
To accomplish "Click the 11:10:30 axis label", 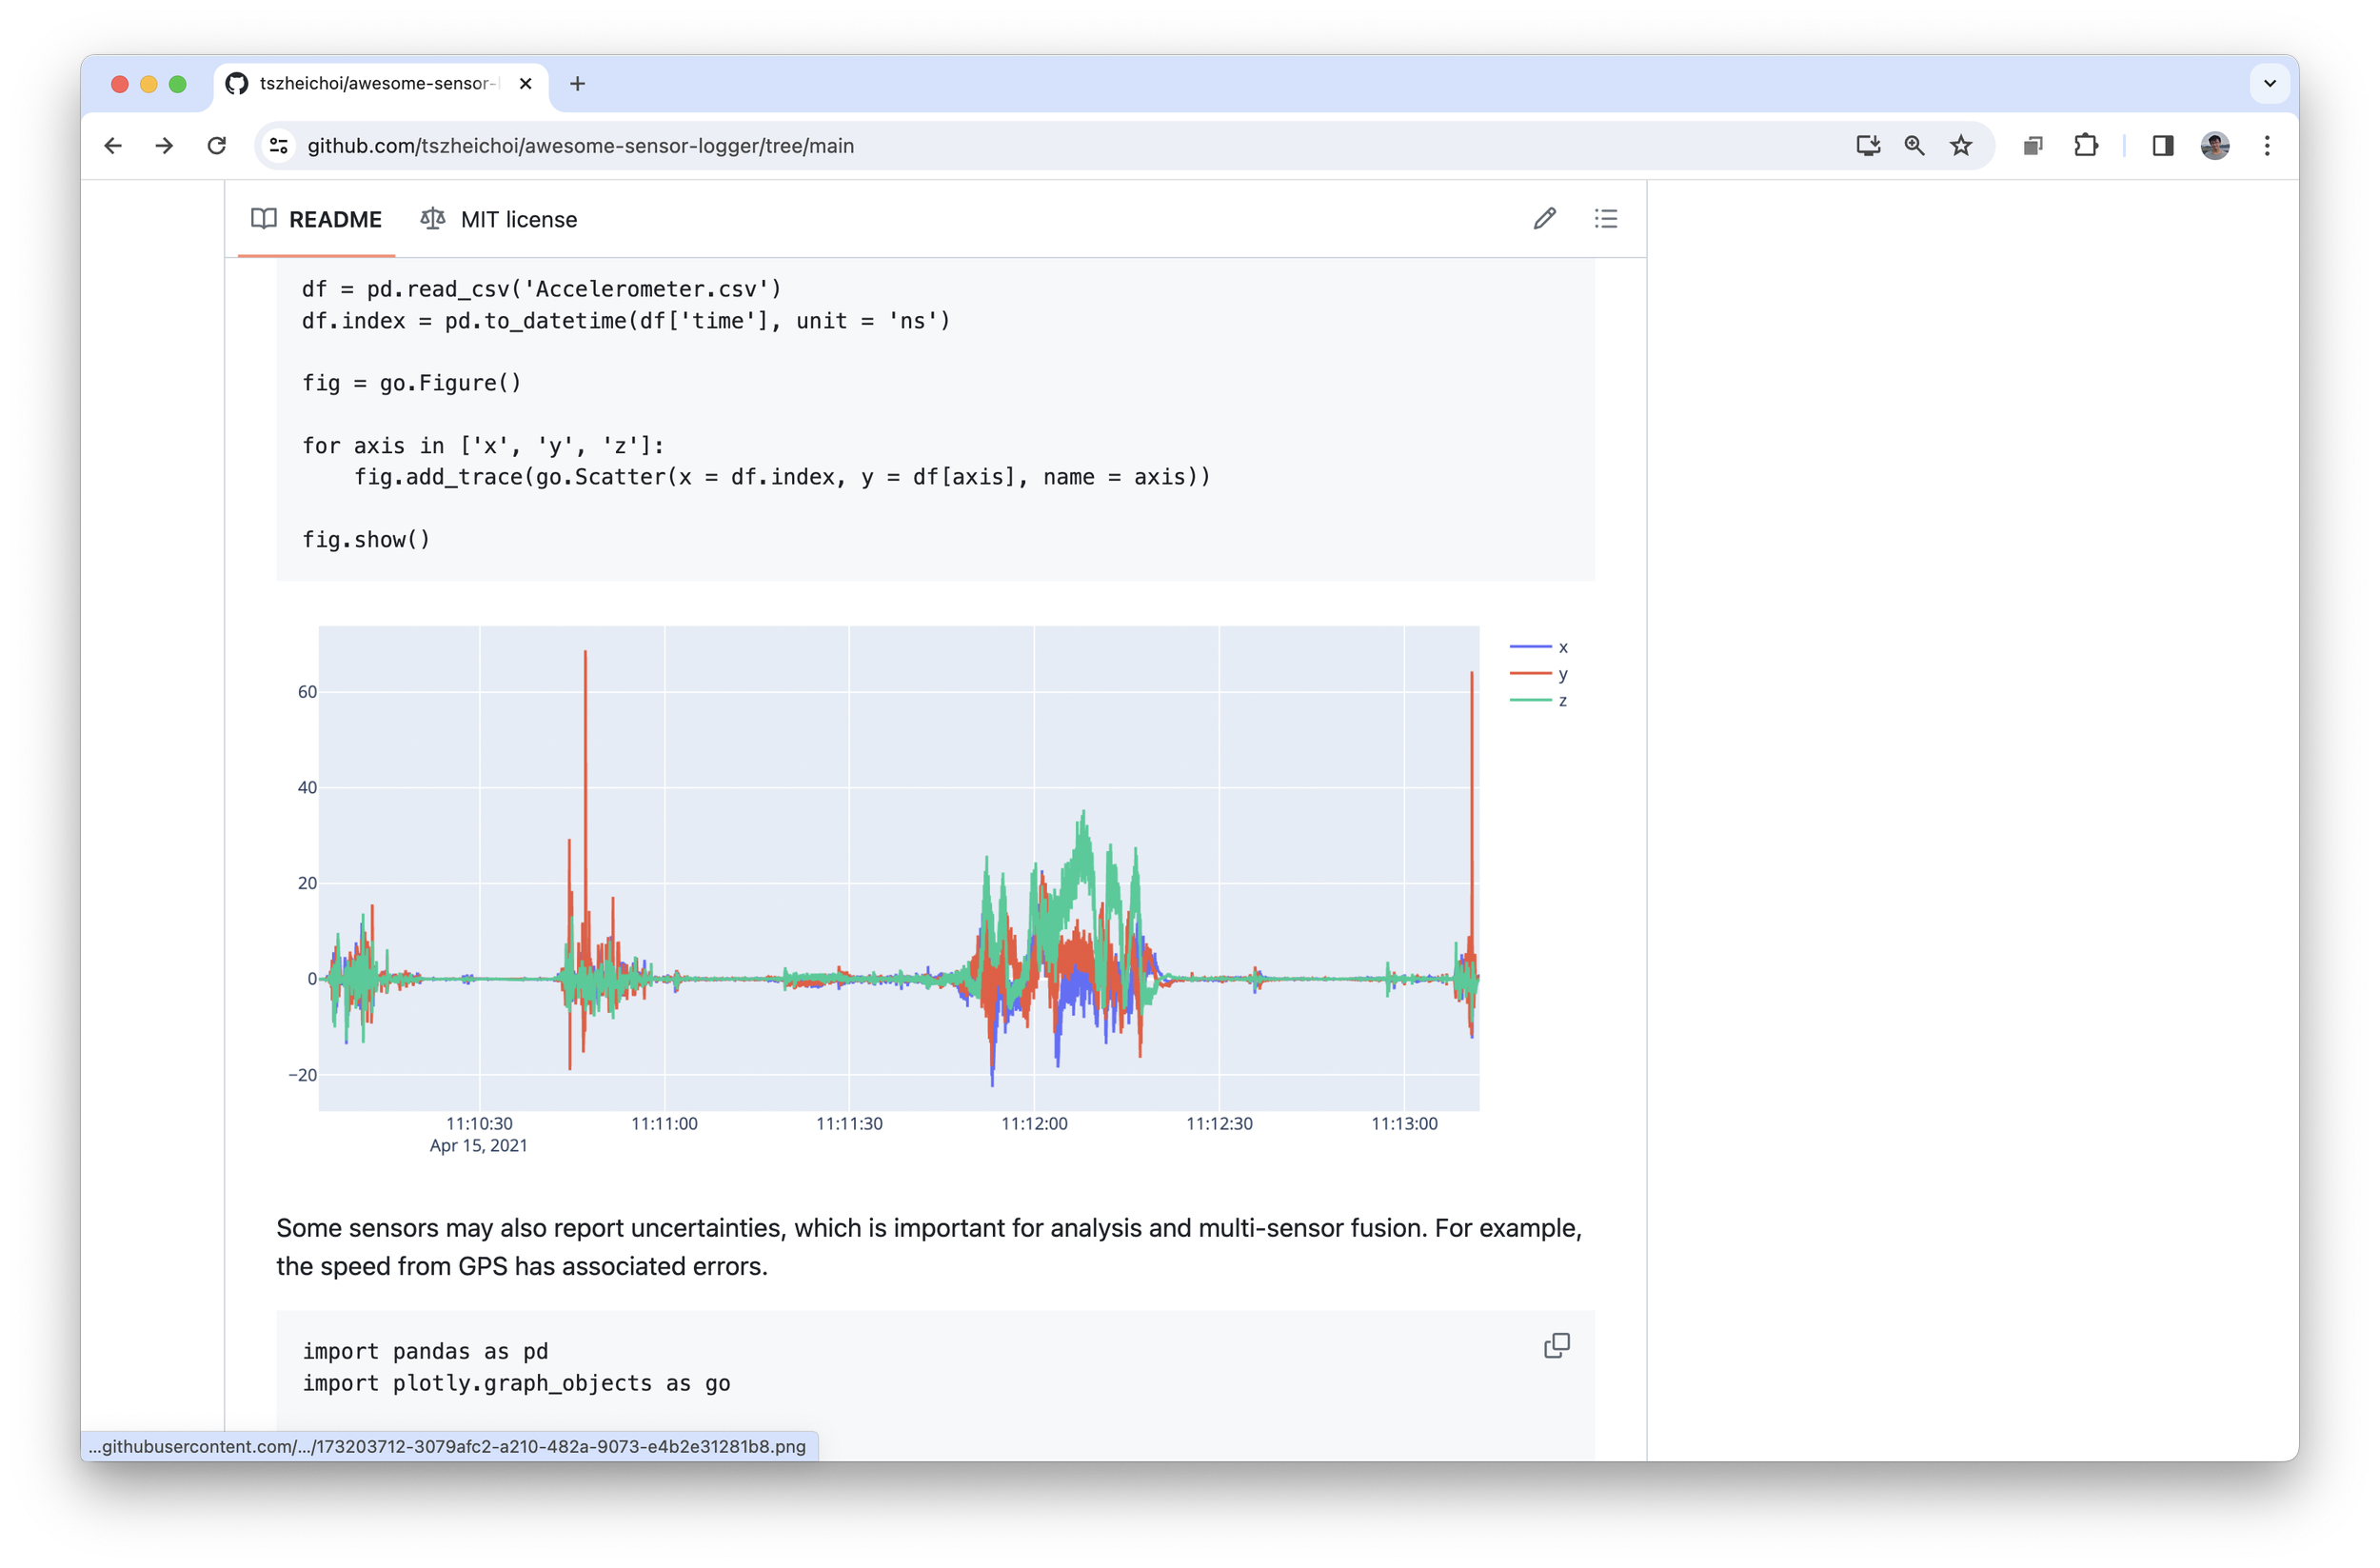I will [x=479, y=1124].
